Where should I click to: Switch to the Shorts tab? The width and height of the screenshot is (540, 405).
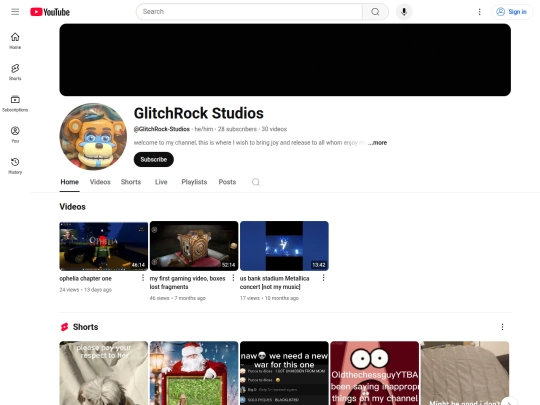tap(131, 182)
